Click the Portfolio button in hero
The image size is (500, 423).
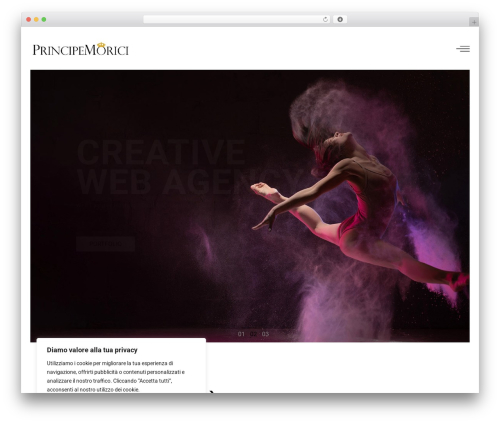pos(106,244)
